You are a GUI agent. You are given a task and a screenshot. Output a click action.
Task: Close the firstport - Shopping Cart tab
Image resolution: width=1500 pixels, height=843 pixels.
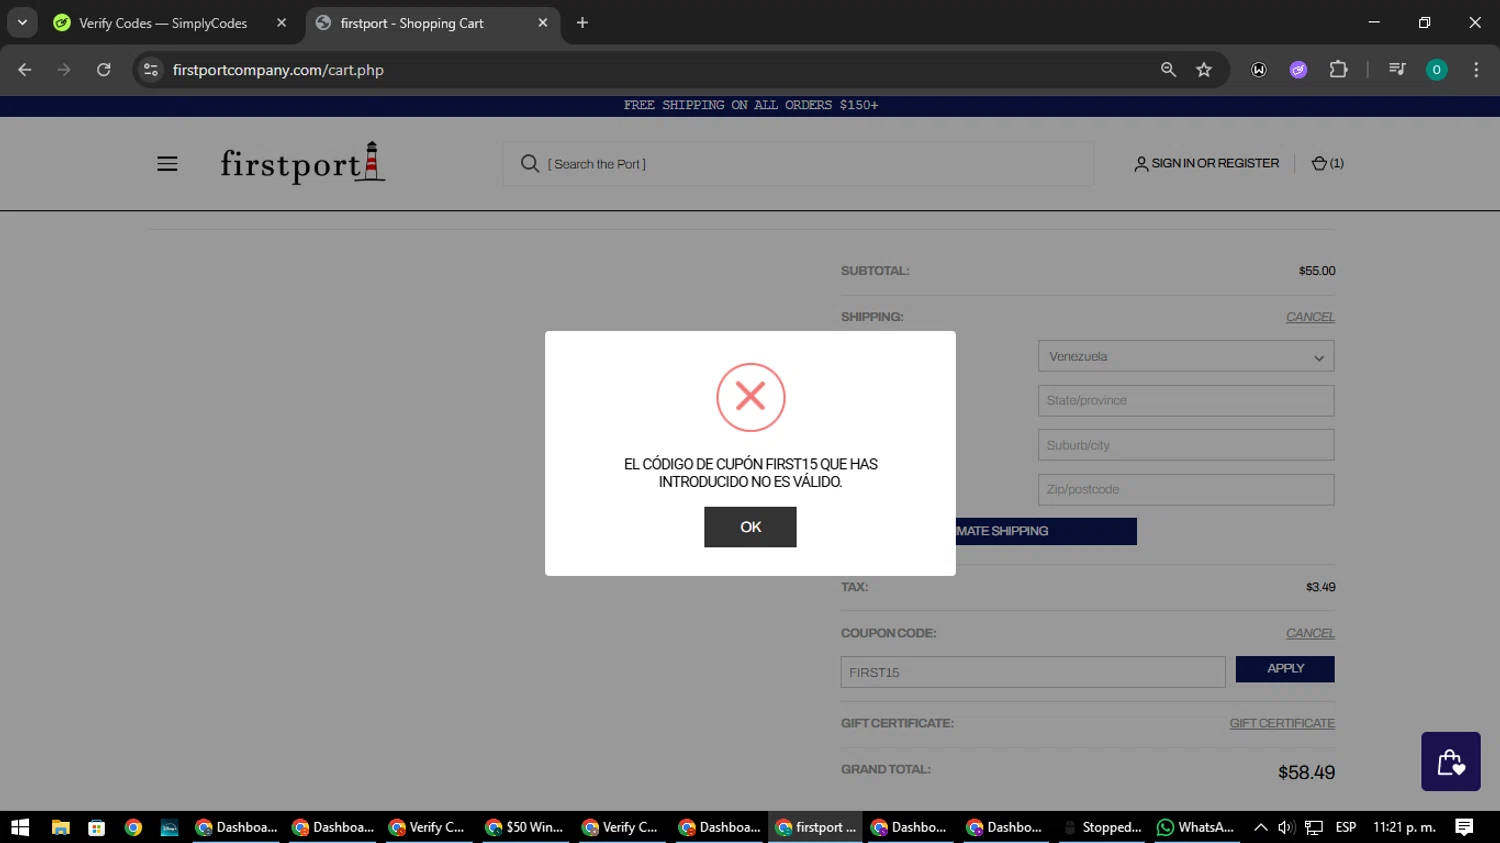point(543,23)
